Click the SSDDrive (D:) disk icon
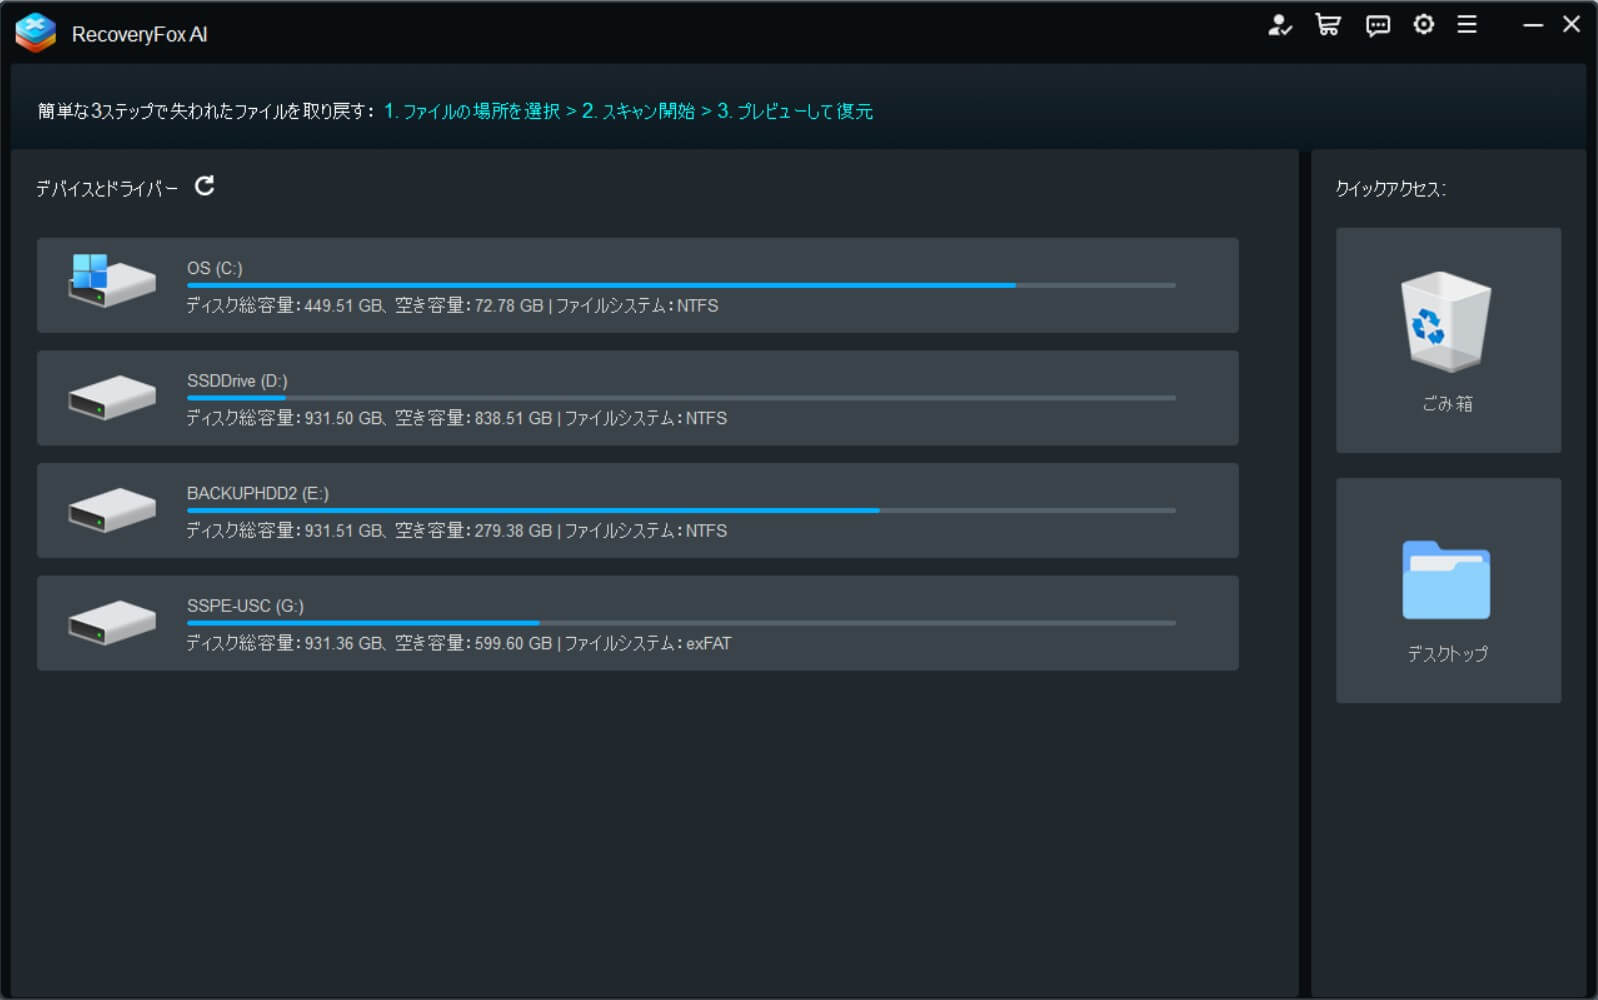This screenshot has height=1000, width=1598. [x=111, y=398]
